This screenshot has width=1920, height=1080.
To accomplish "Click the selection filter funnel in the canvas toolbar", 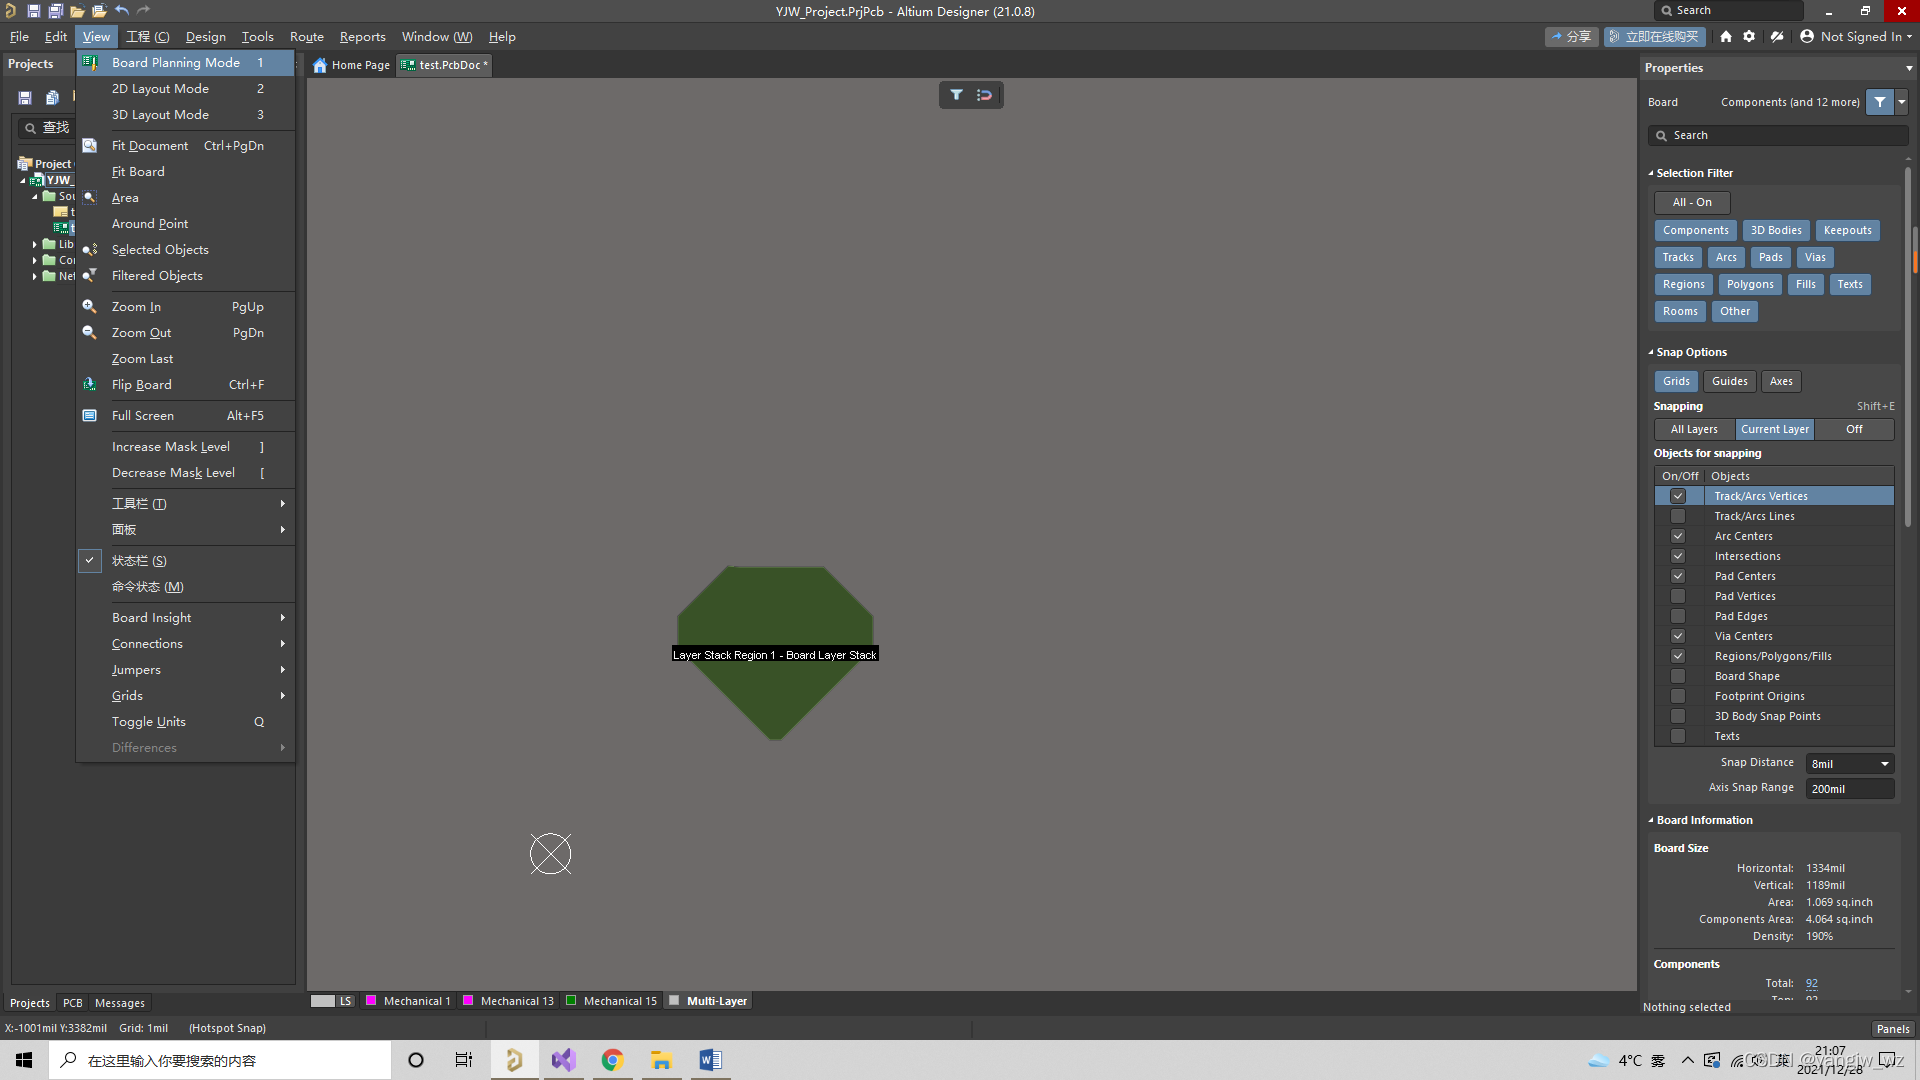I will (x=957, y=95).
